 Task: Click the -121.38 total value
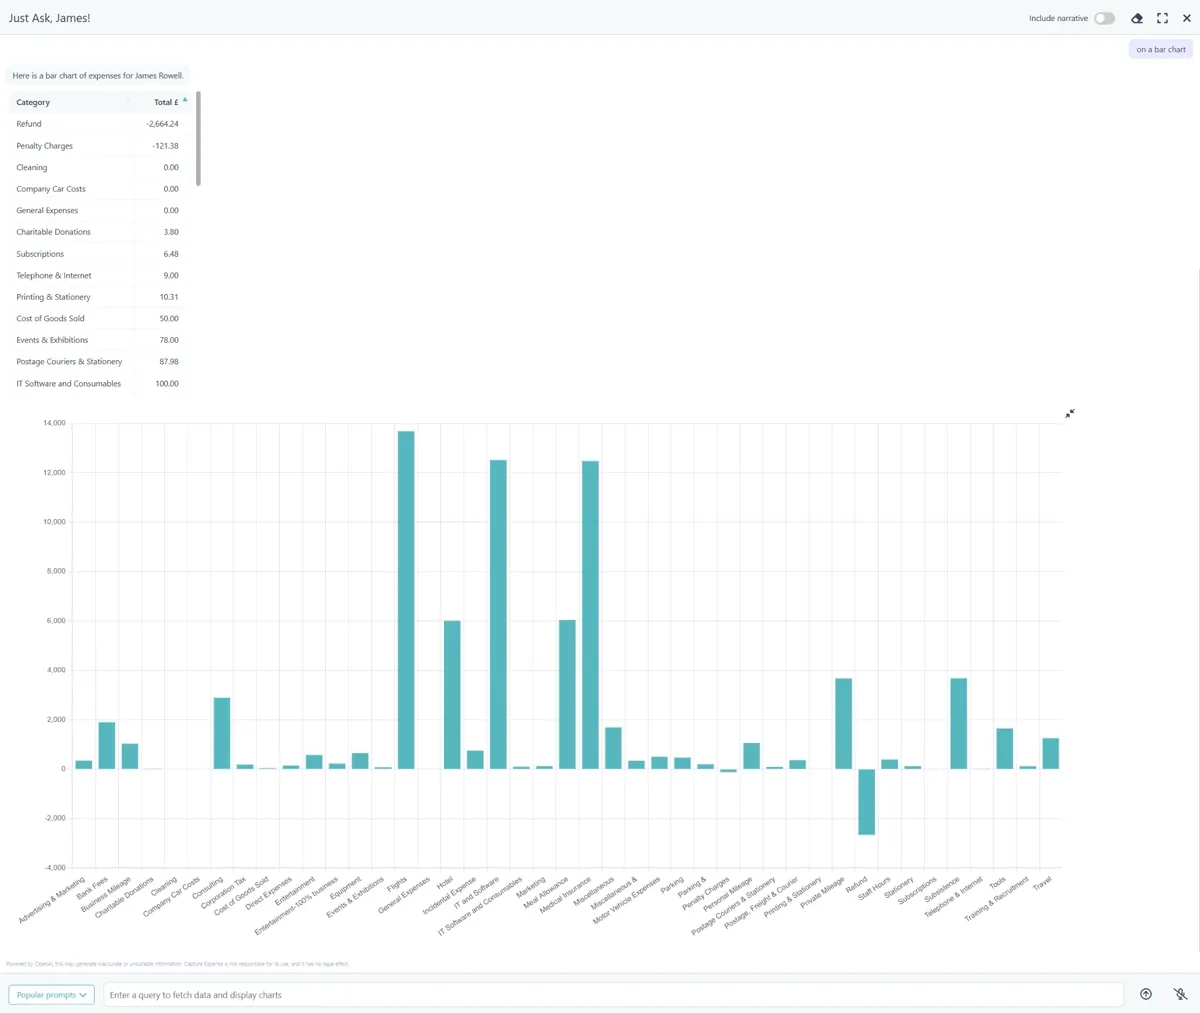coord(166,146)
